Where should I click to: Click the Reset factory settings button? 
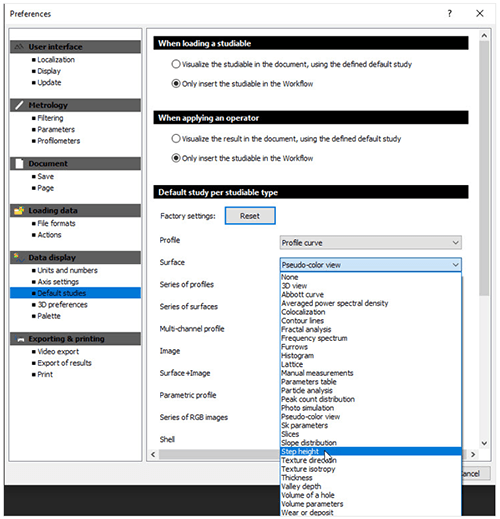tap(250, 216)
